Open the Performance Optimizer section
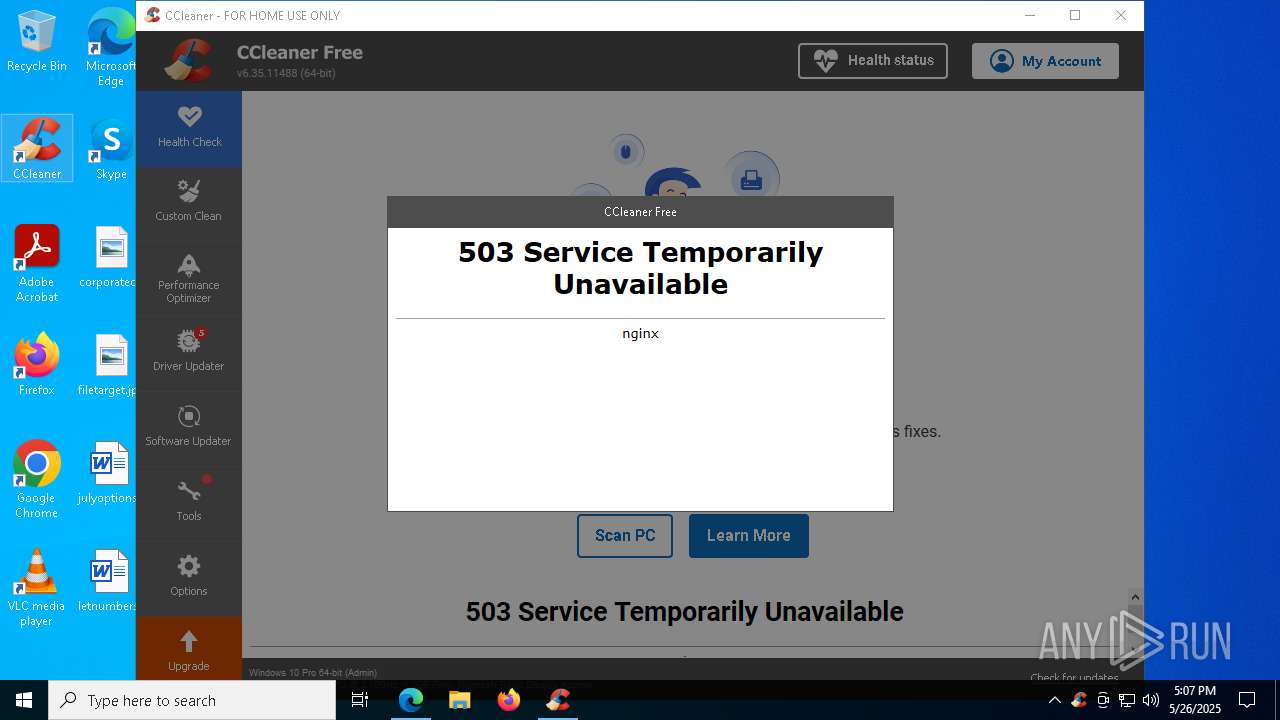Viewport: 1280px width, 720px height. [189, 278]
